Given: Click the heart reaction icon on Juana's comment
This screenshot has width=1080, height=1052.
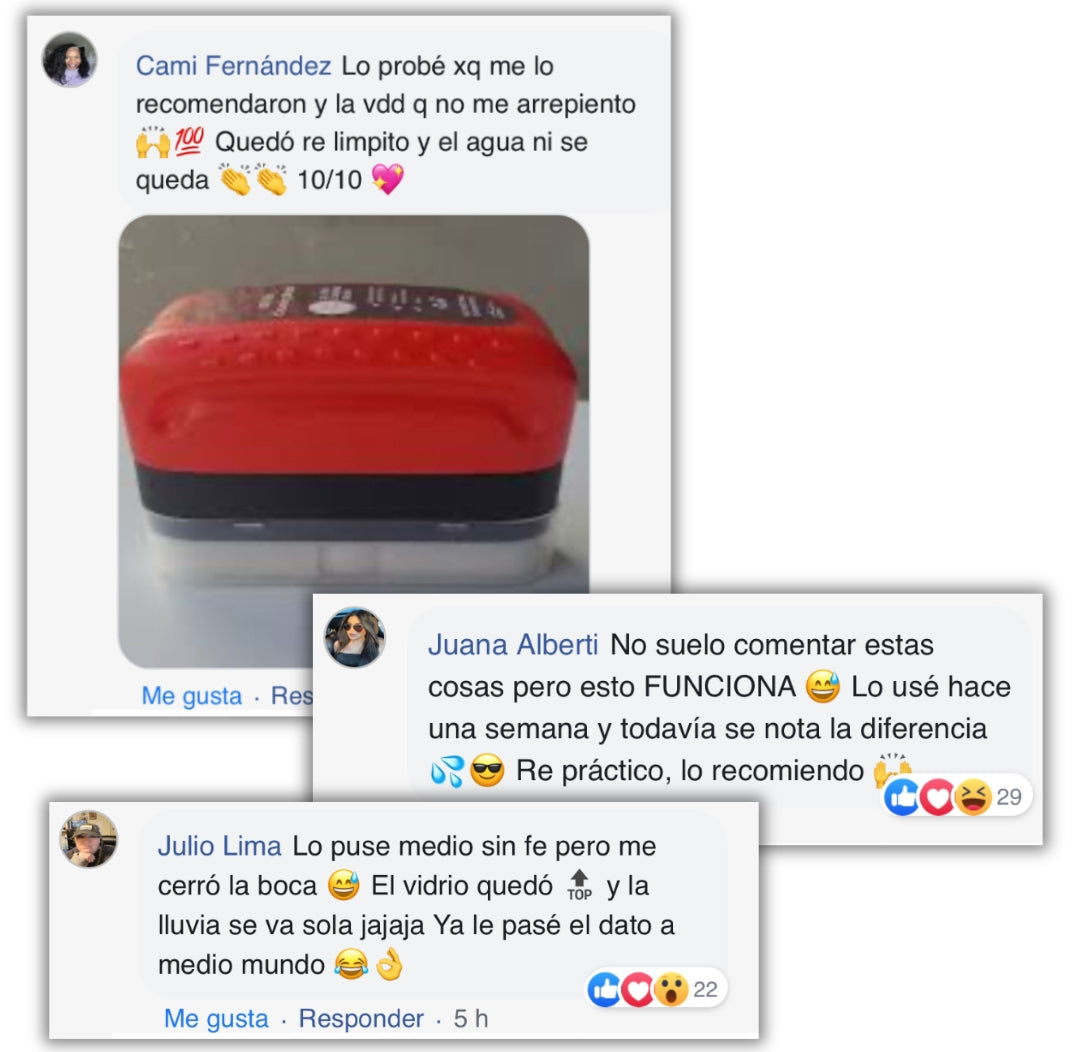Looking at the screenshot, I should [x=937, y=797].
